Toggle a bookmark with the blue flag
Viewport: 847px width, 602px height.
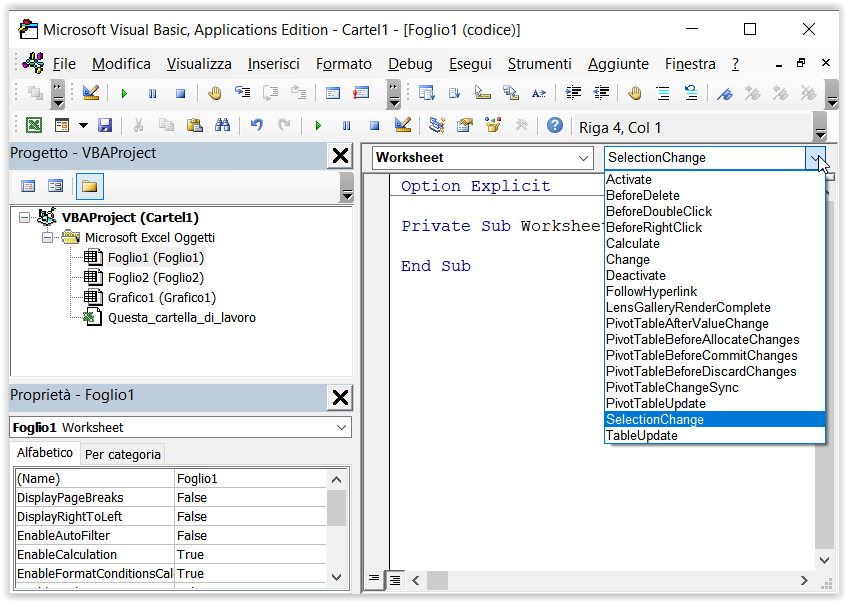725,93
